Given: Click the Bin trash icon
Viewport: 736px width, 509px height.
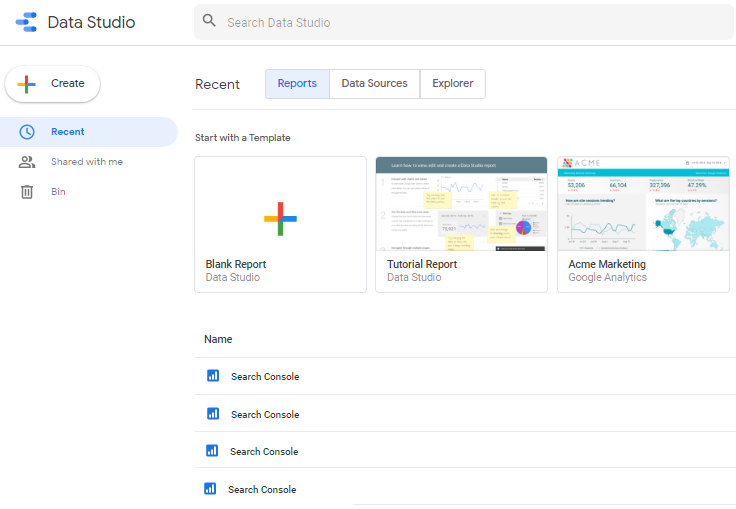Looking at the screenshot, I should pos(27,192).
